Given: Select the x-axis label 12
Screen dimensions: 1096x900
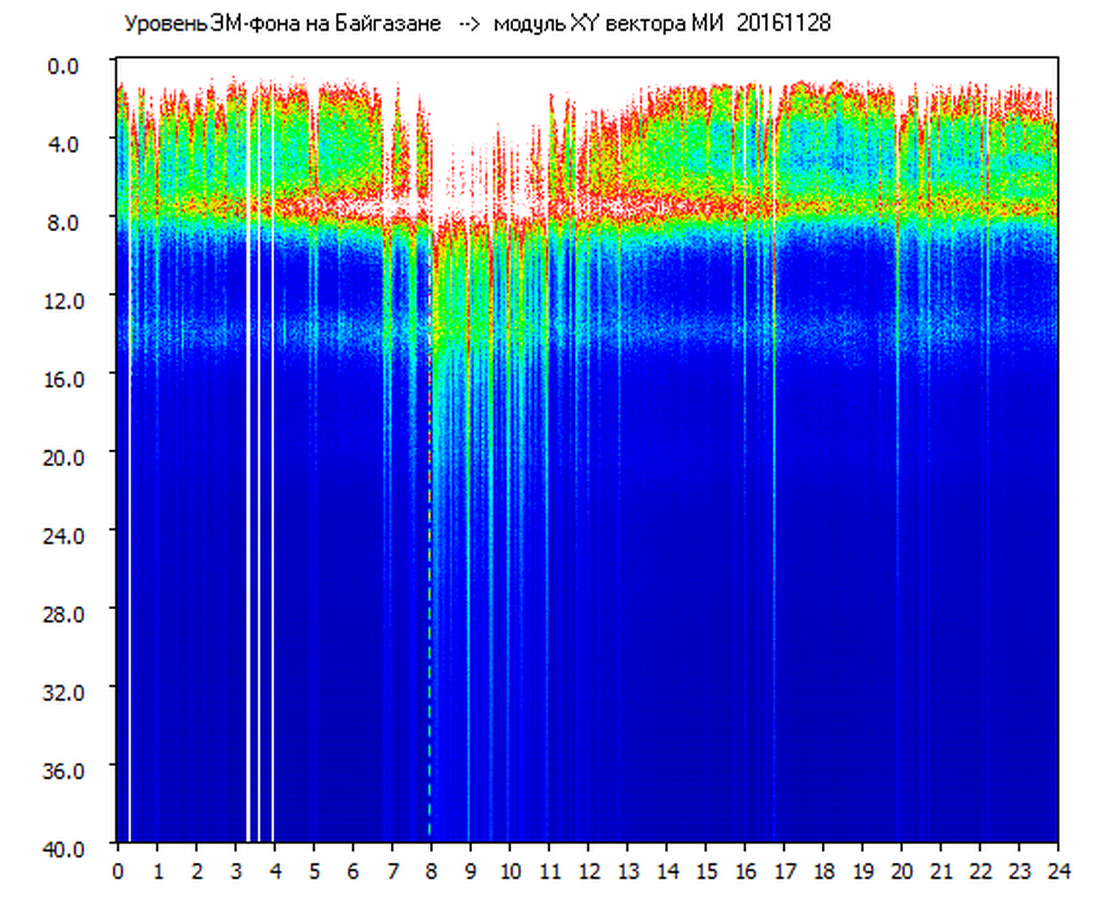Looking at the screenshot, I should 588,870.
